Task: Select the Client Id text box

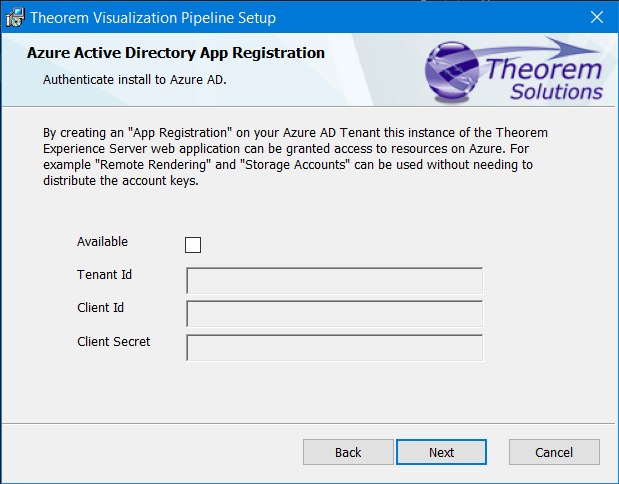Action: point(334,314)
